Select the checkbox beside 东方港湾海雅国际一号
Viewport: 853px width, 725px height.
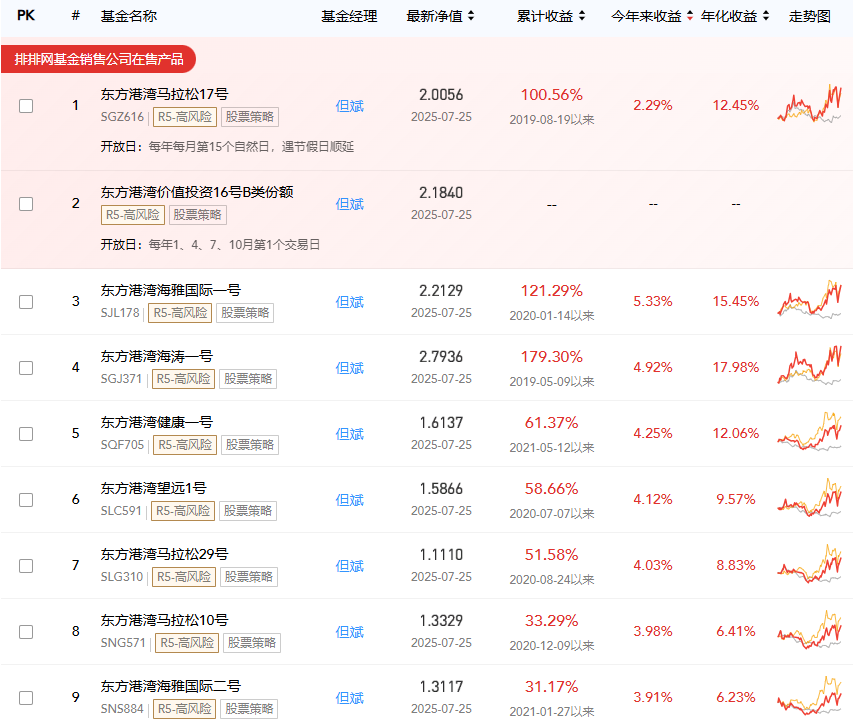(26, 302)
